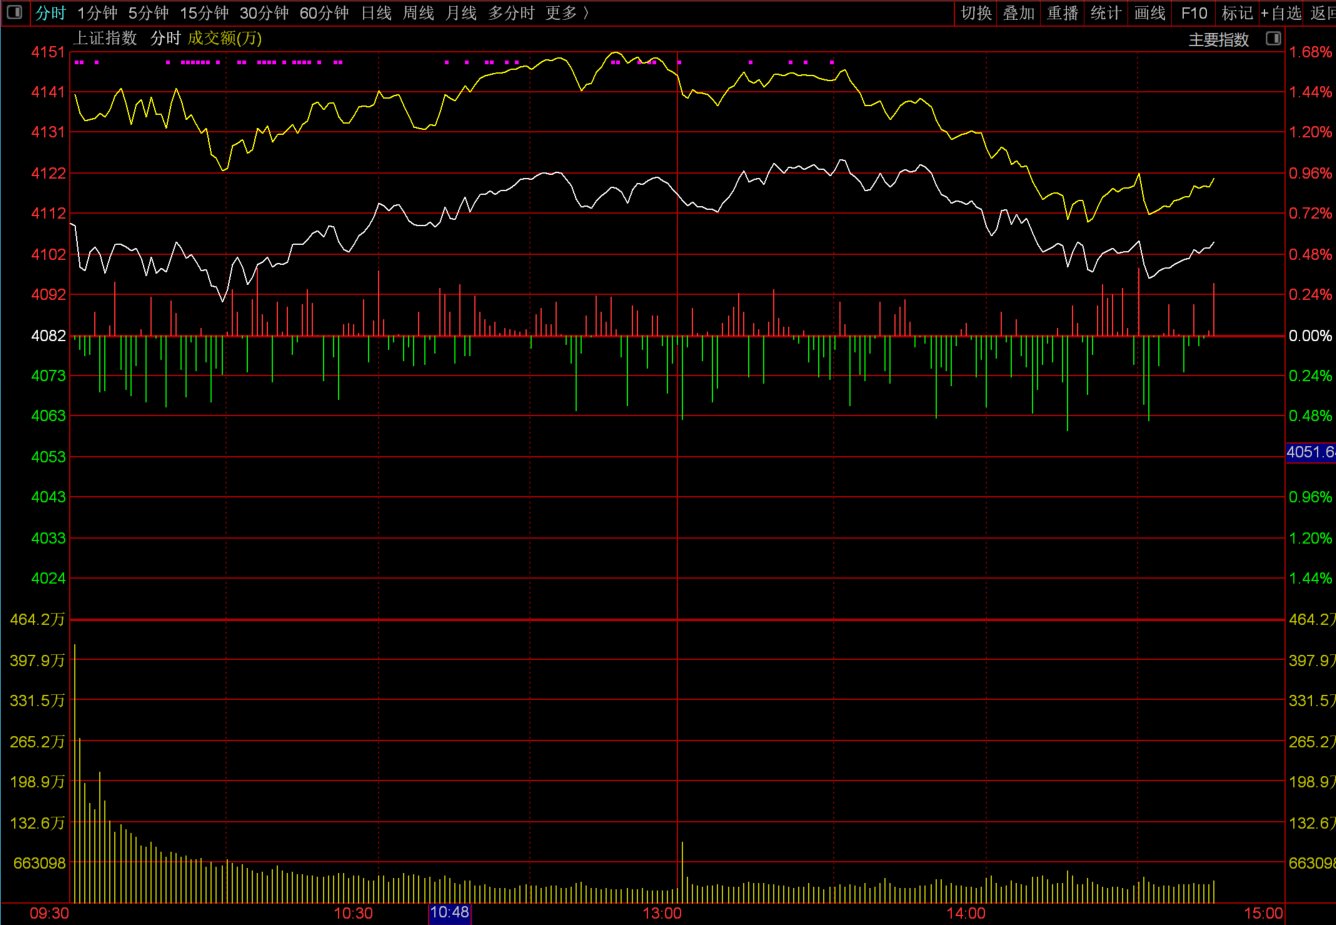1336x925 pixels.
Task: Switch to 周线 weekly chart
Action: pos(418,13)
